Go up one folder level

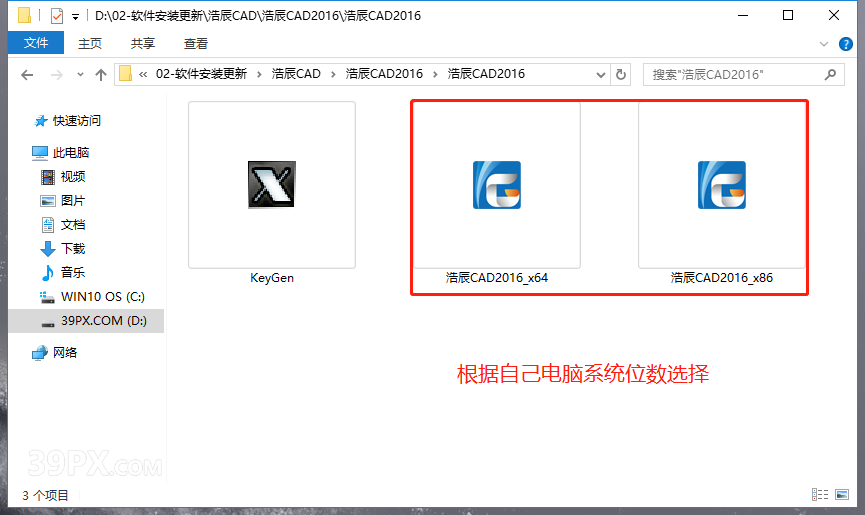click(x=100, y=74)
